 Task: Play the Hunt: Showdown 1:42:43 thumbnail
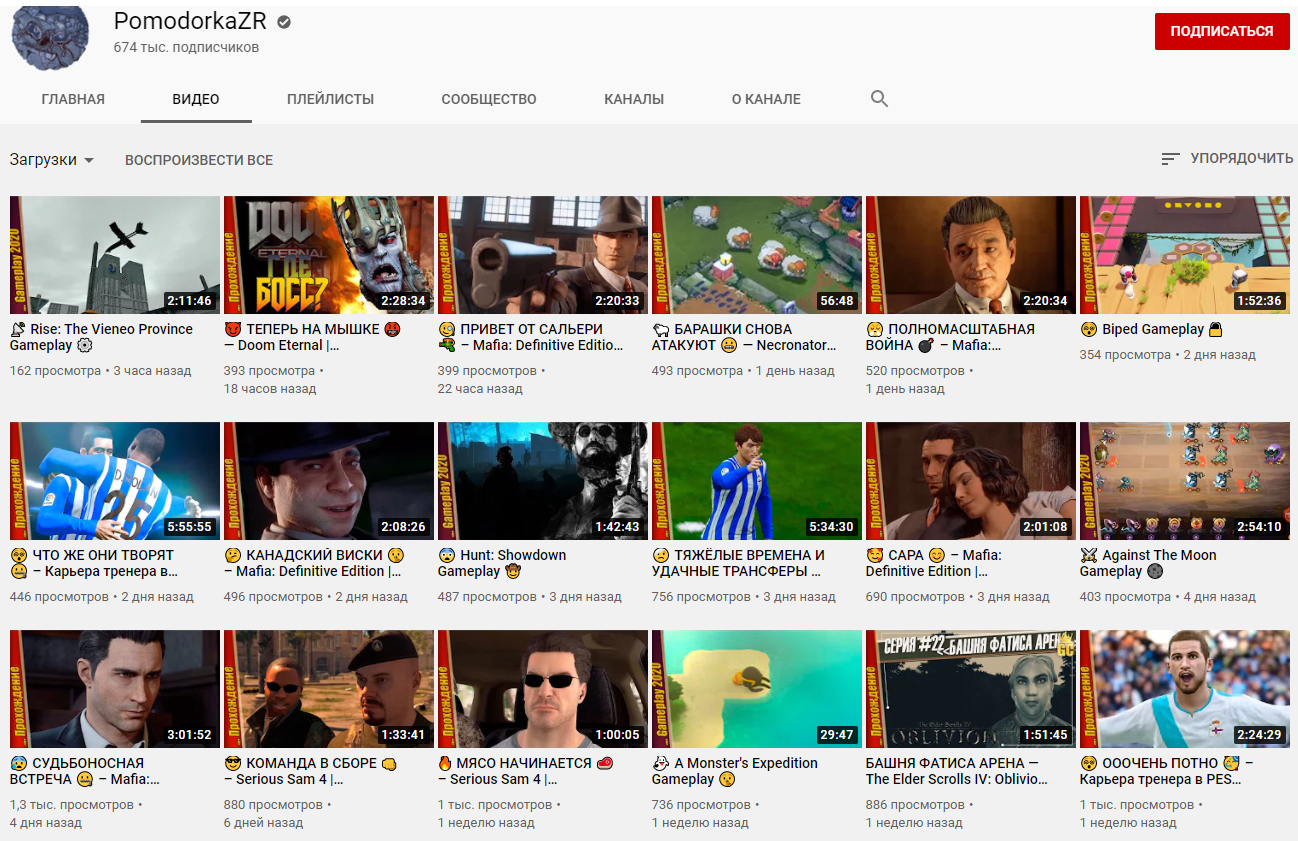[543, 481]
